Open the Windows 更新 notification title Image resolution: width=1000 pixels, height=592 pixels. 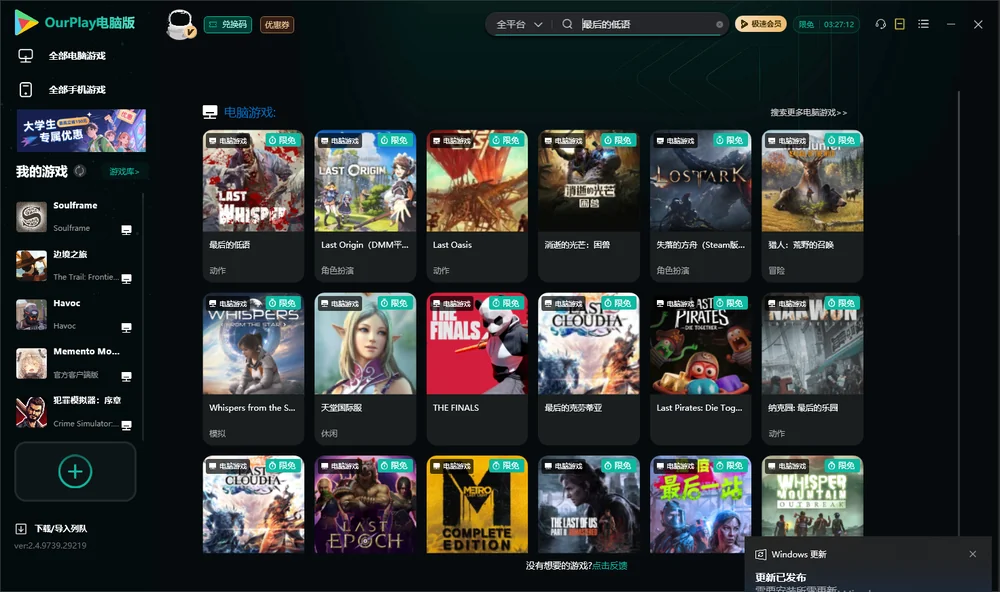(x=798, y=554)
